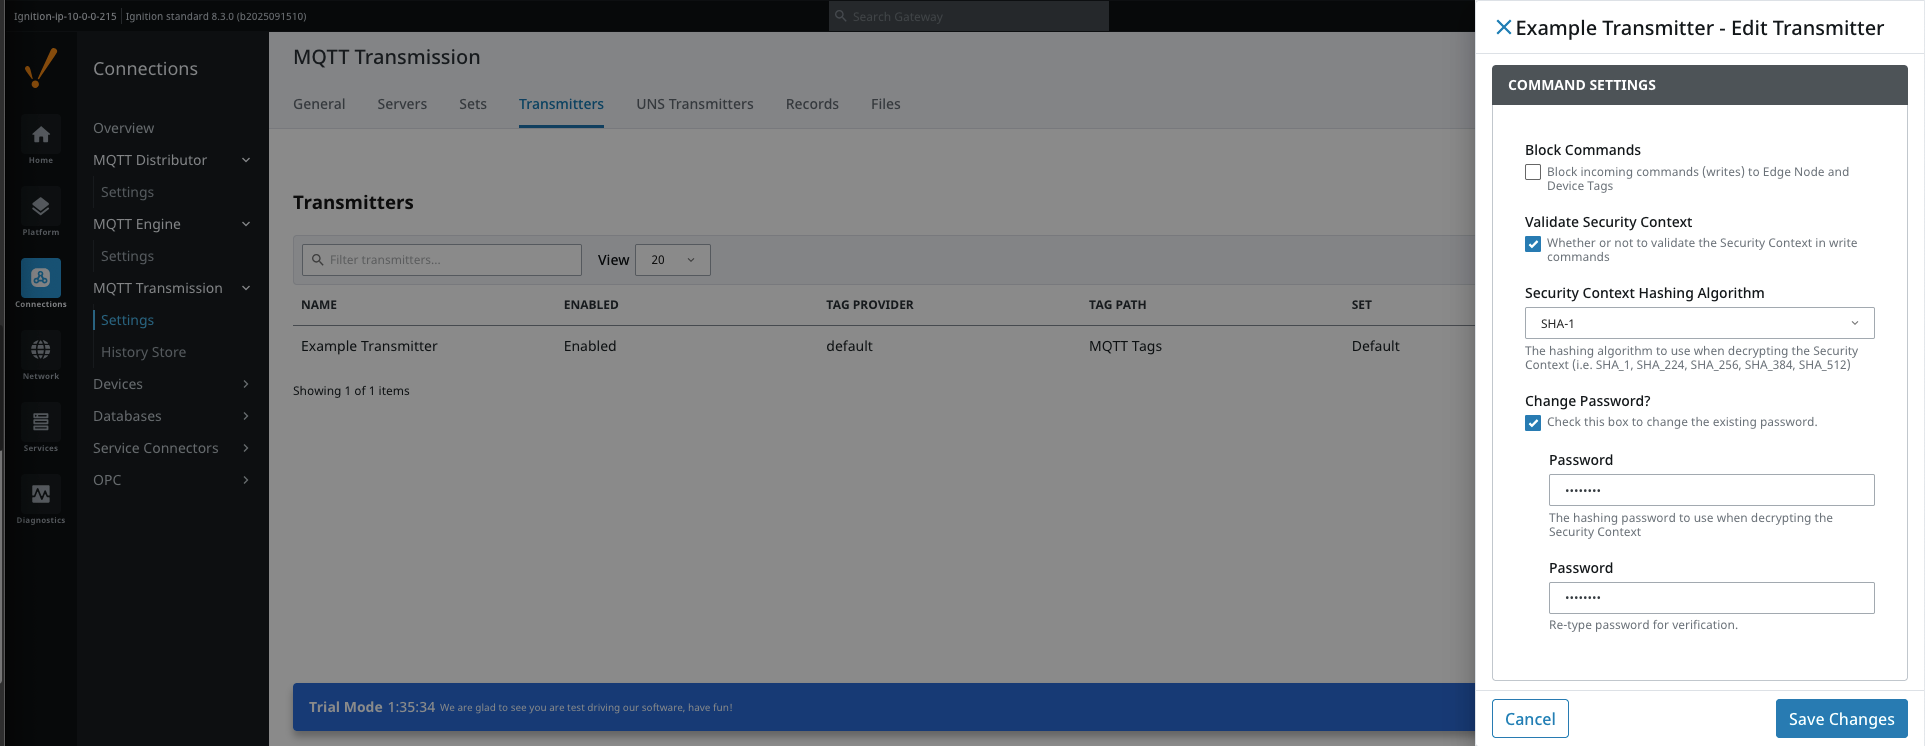Uncheck Validate Security Context checkbox
Screen dimensions: 1925x746
tap(1533, 244)
